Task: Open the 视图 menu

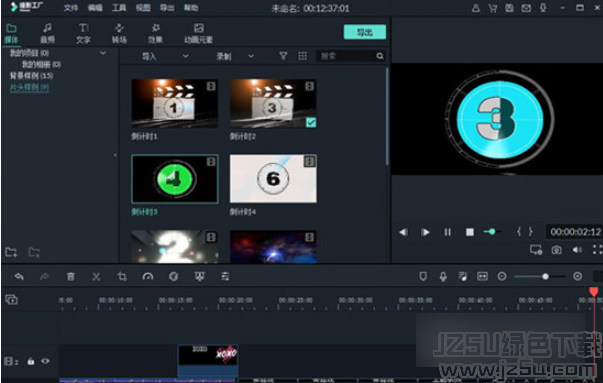Action: [143, 8]
